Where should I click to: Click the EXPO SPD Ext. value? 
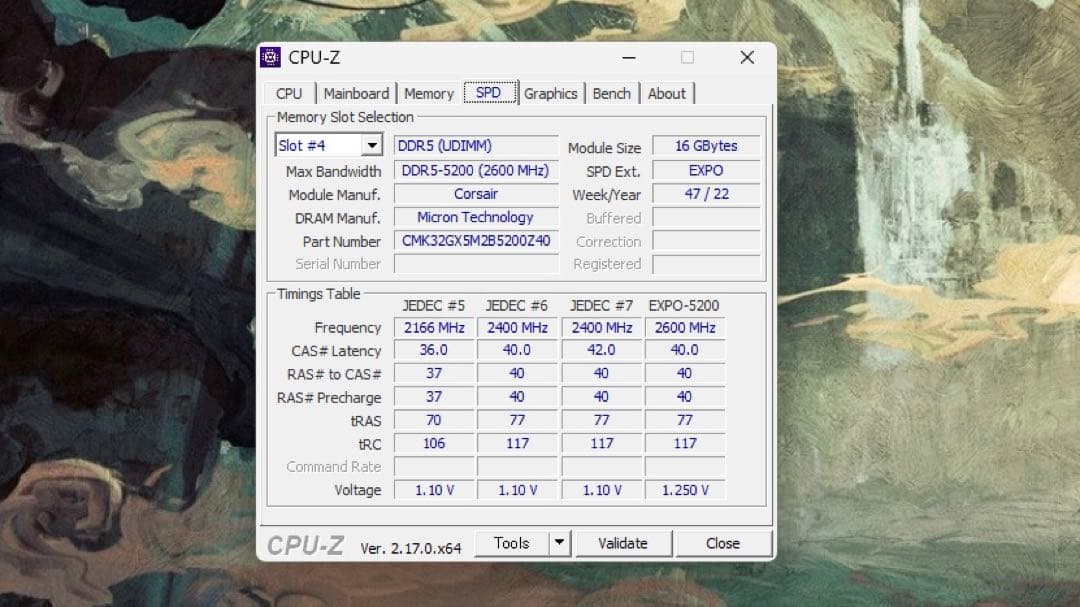click(x=706, y=170)
